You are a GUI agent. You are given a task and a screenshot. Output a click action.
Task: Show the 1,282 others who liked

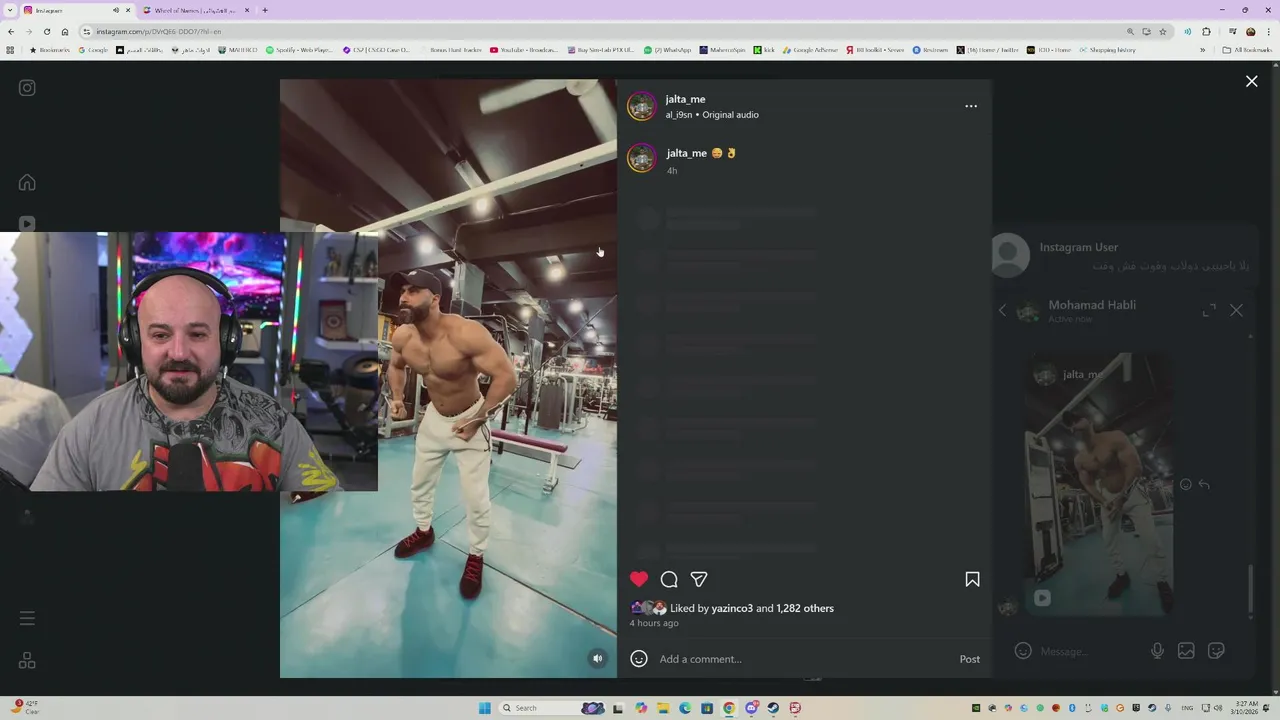805,608
